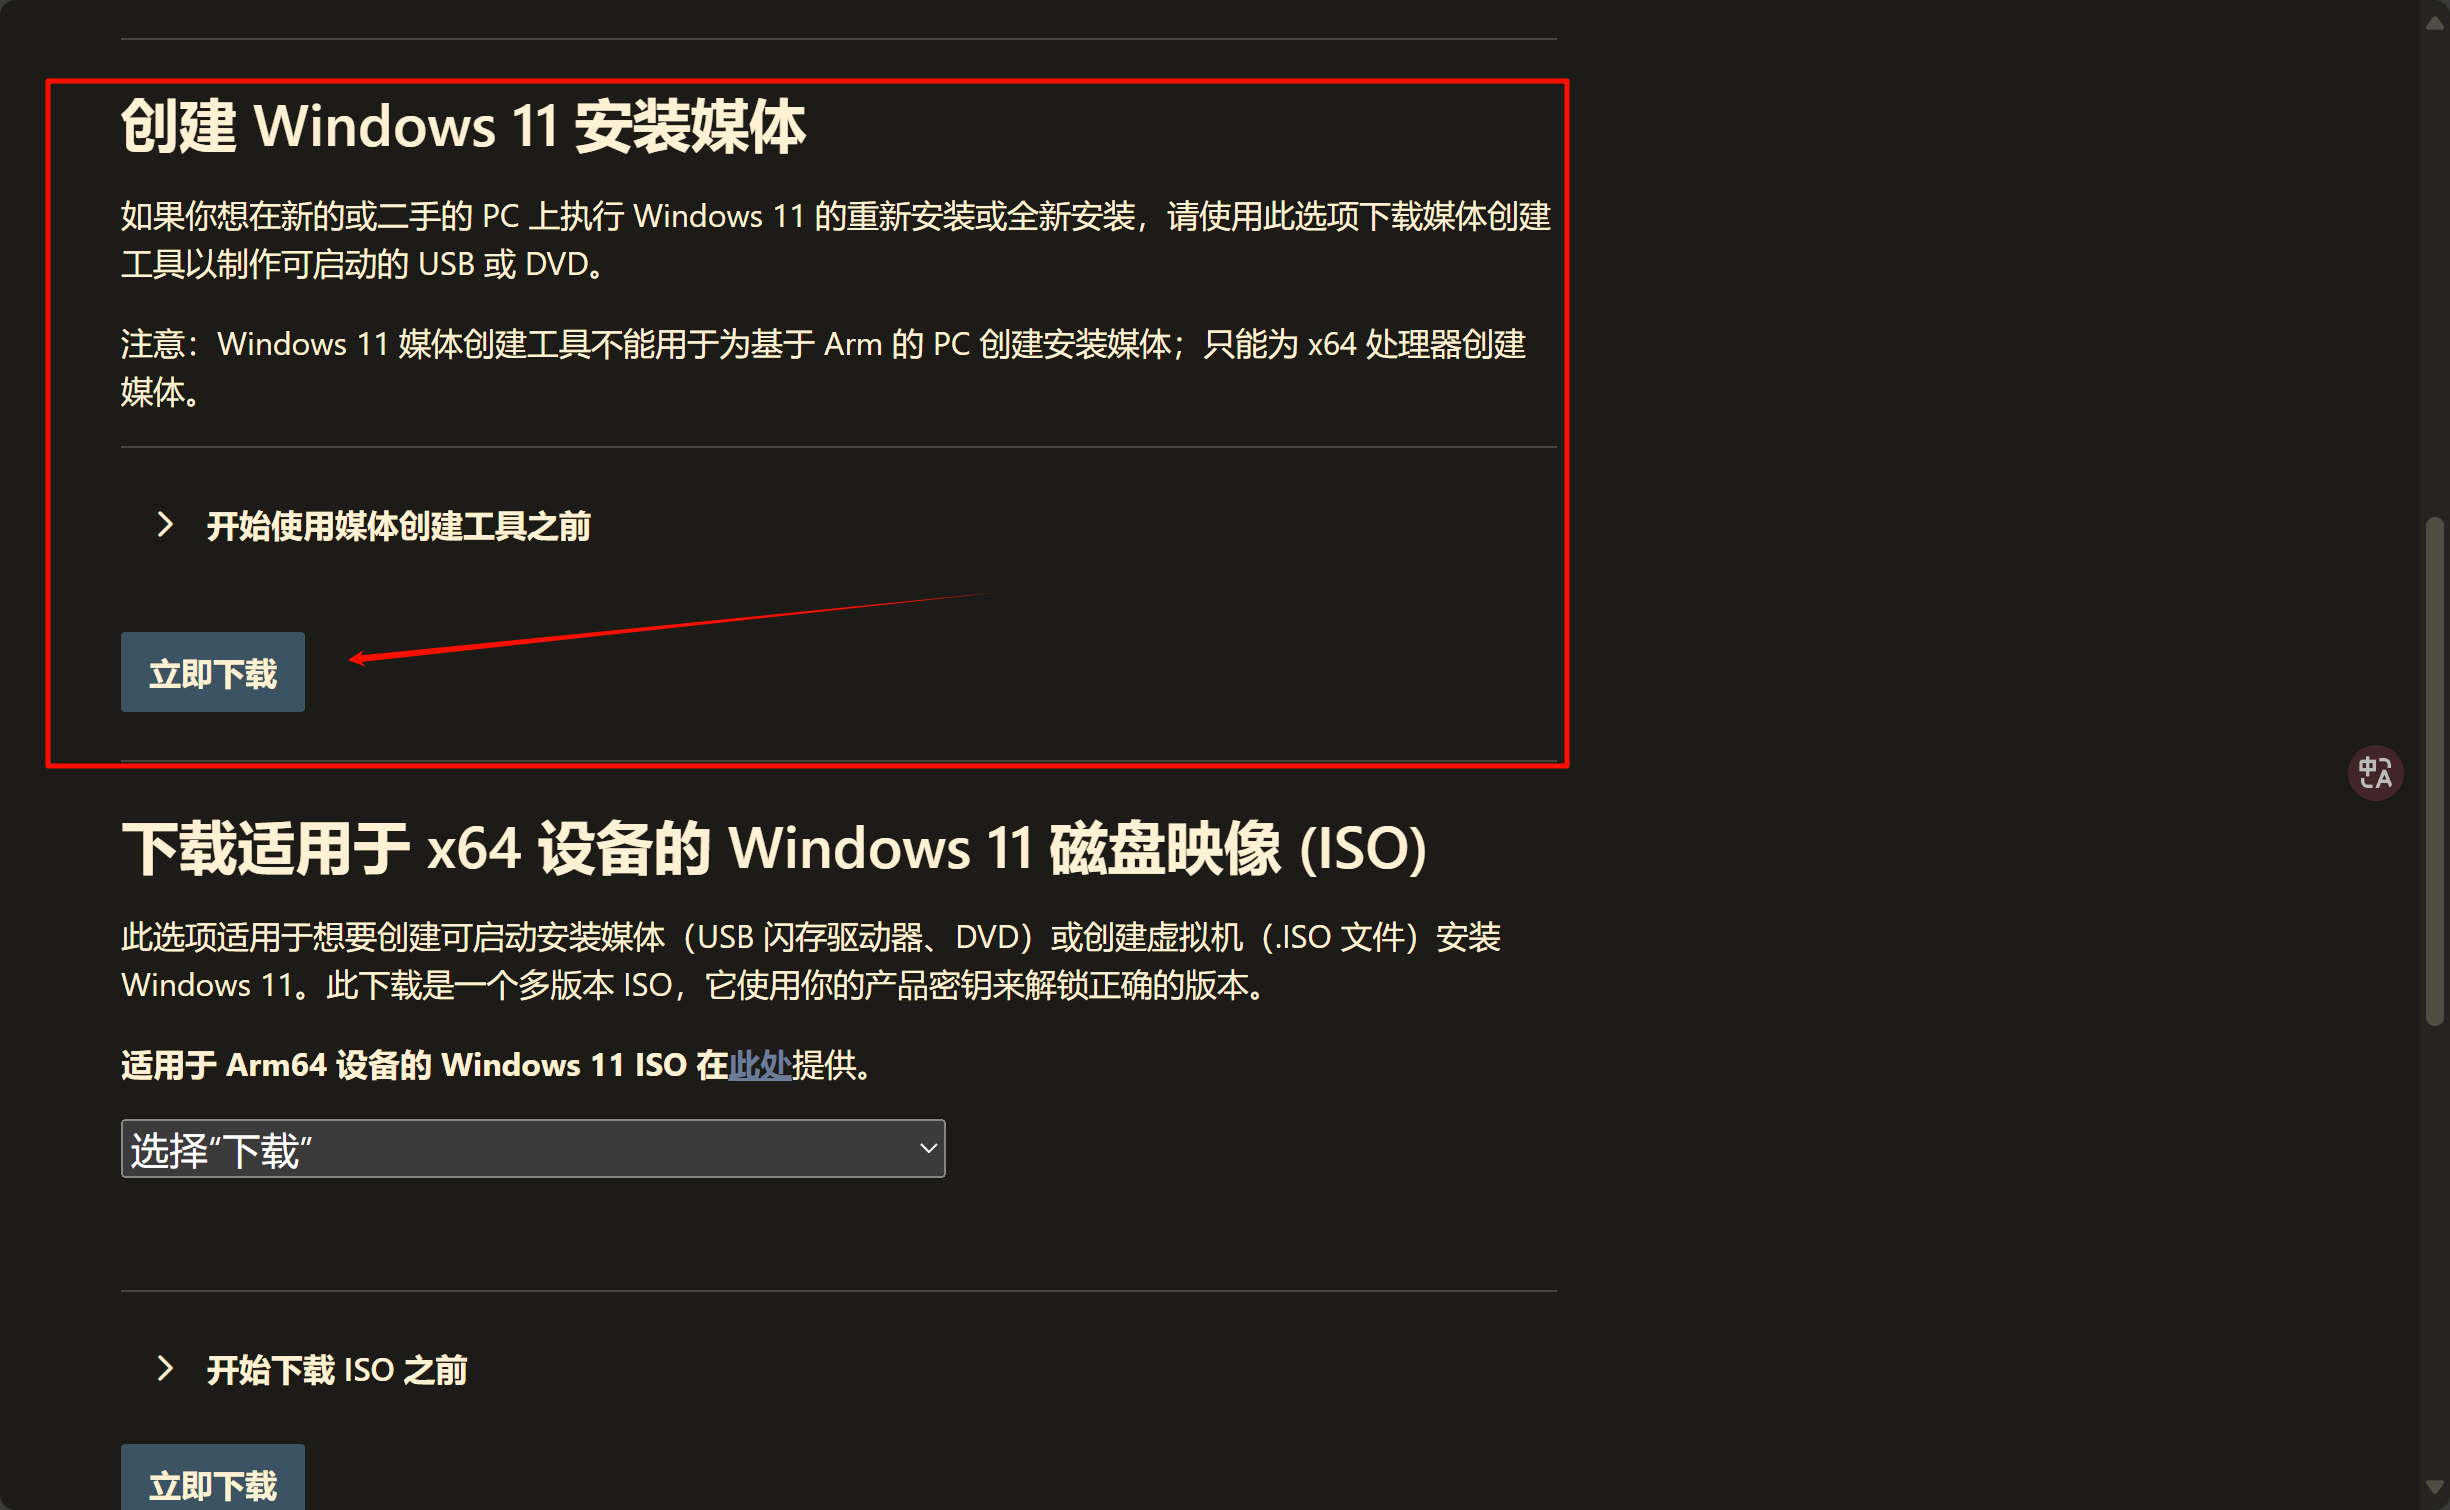The image size is (2450, 1510).
Task: Click the 注意 Arm PC note paragraph
Action: pyautogui.click(x=823, y=368)
